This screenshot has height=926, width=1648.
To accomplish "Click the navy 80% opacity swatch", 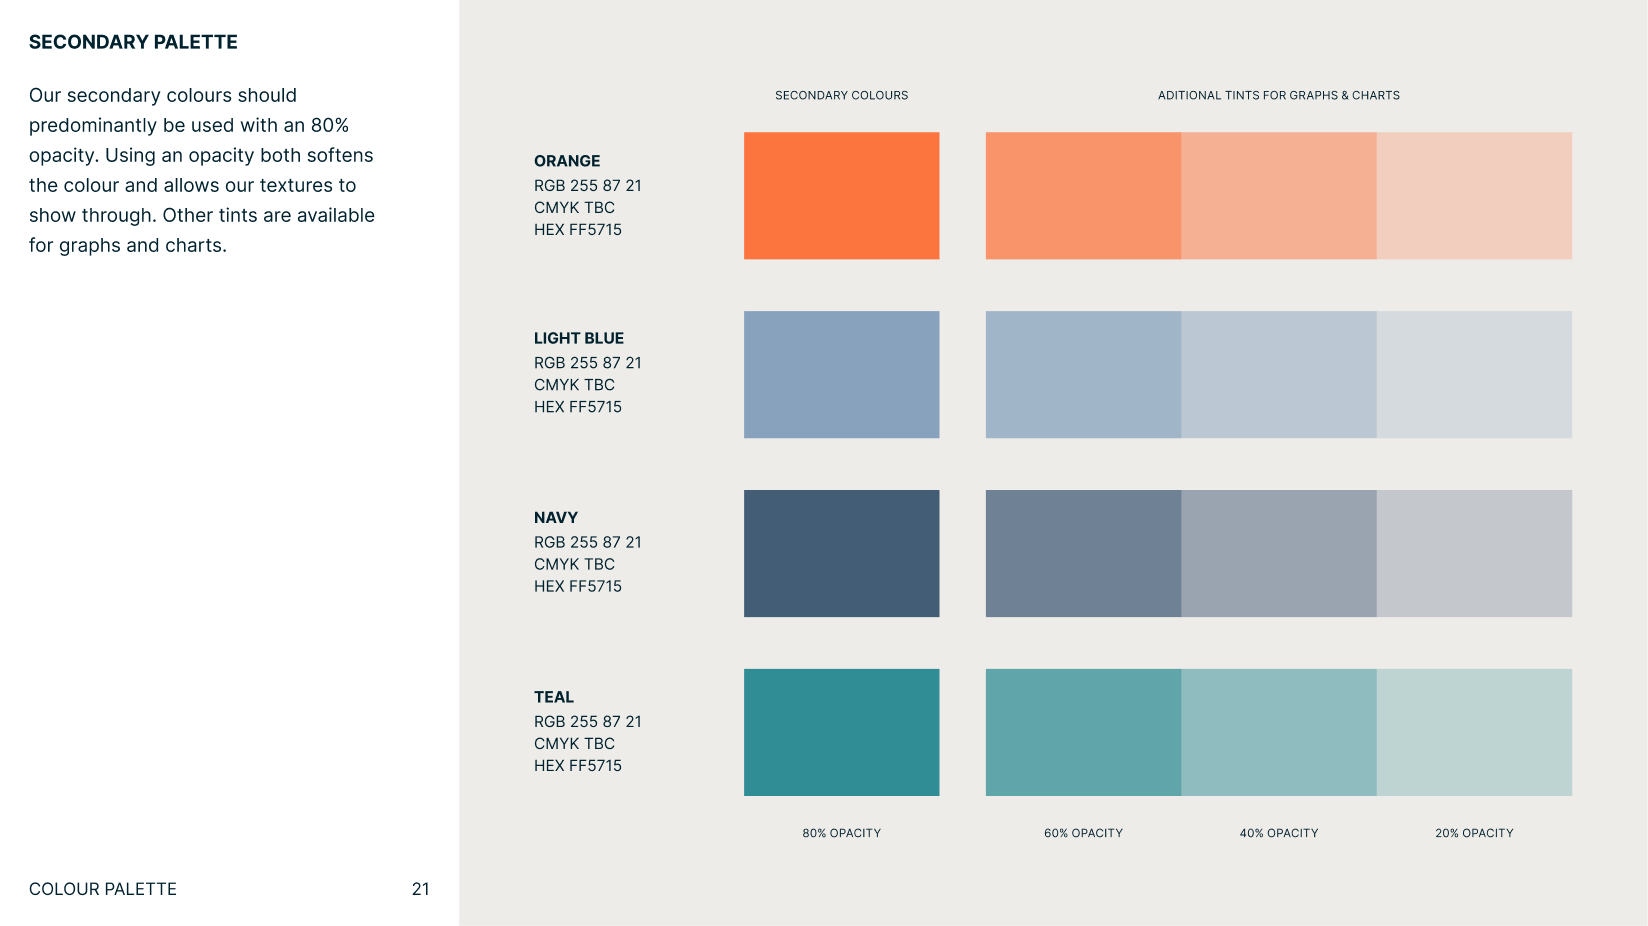I will click(x=841, y=553).
